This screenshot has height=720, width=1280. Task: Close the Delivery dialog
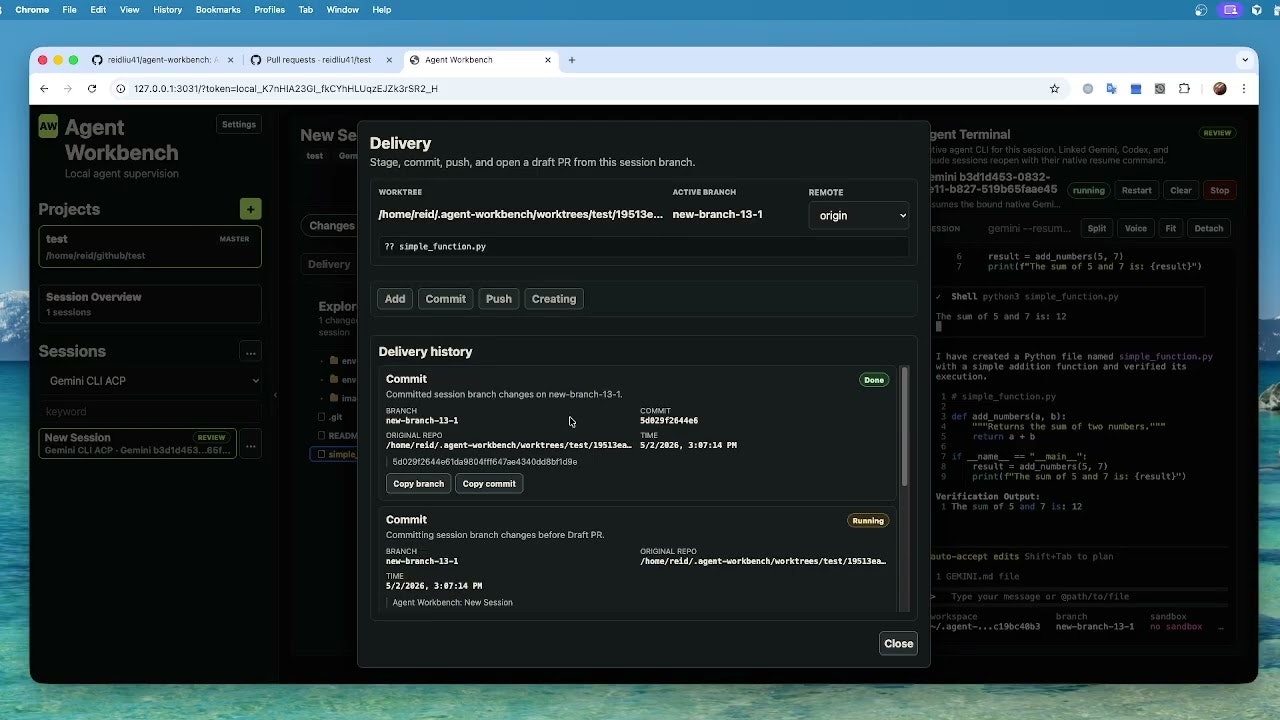click(x=898, y=644)
